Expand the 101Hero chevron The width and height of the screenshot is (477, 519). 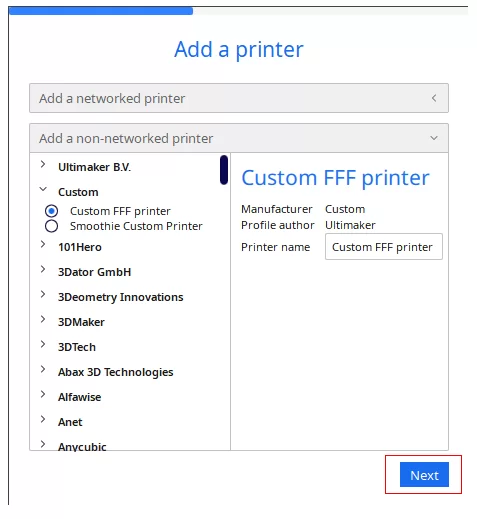(43, 244)
